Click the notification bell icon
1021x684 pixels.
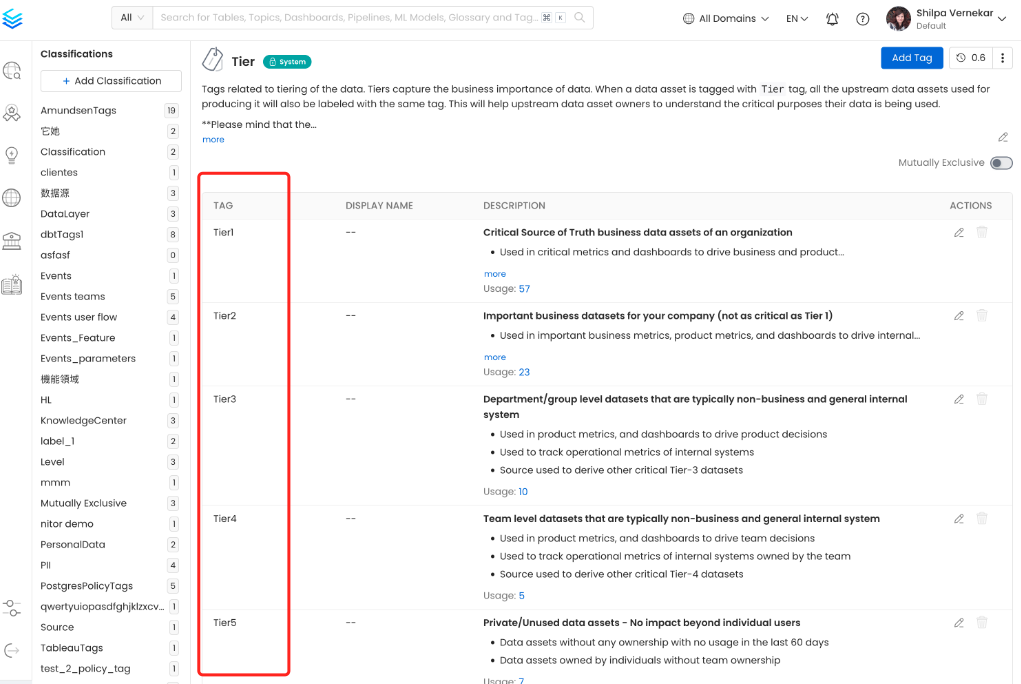[x=832, y=19]
